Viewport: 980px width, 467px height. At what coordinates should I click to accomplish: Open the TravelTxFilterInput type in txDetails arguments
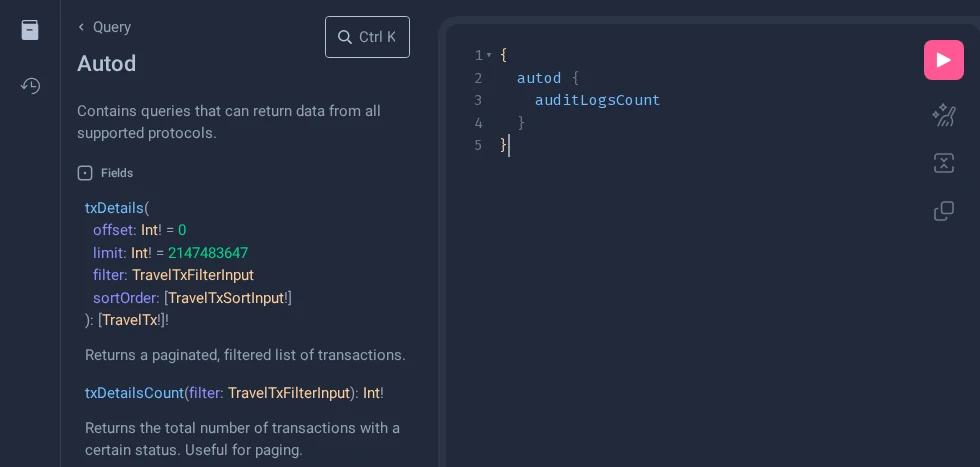point(193,275)
